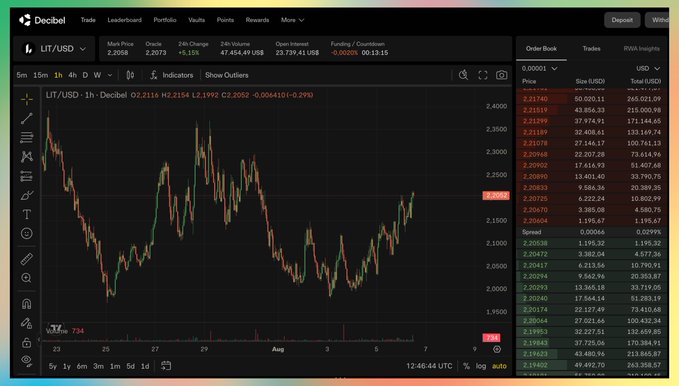Set chart range to 1m

click(x=115, y=366)
